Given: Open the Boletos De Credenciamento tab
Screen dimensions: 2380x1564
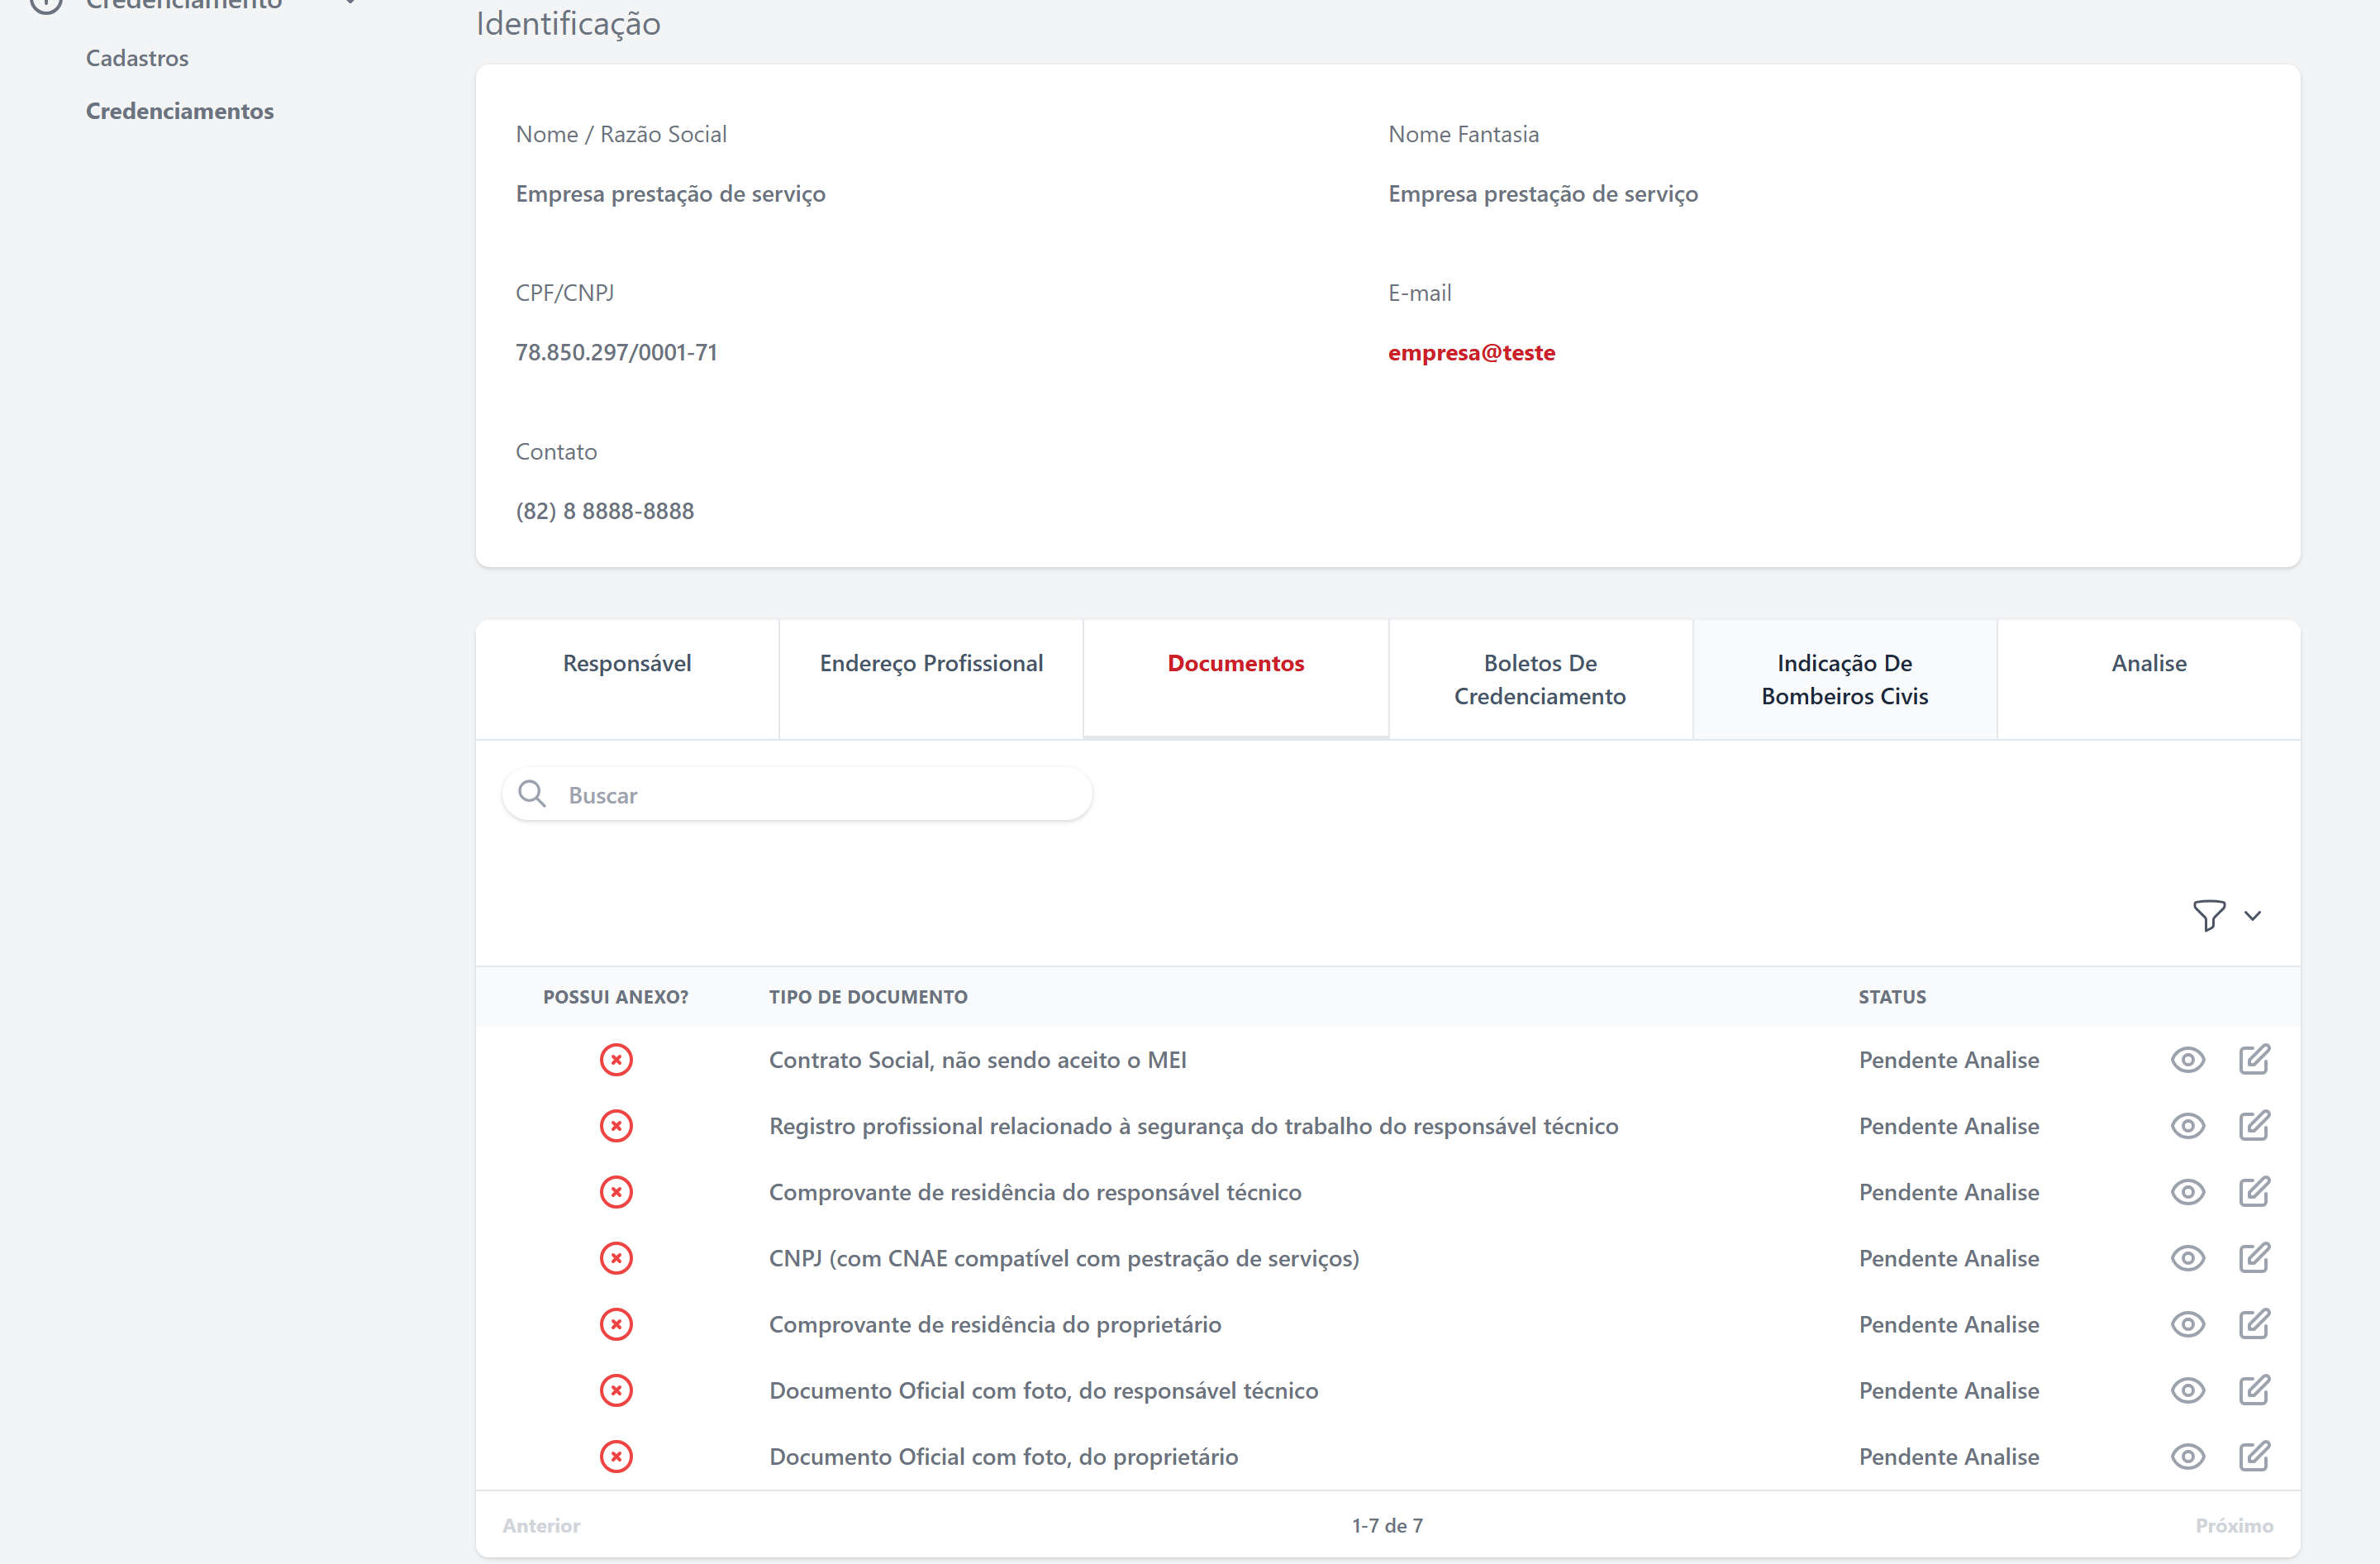Looking at the screenshot, I should tap(1539, 679).
